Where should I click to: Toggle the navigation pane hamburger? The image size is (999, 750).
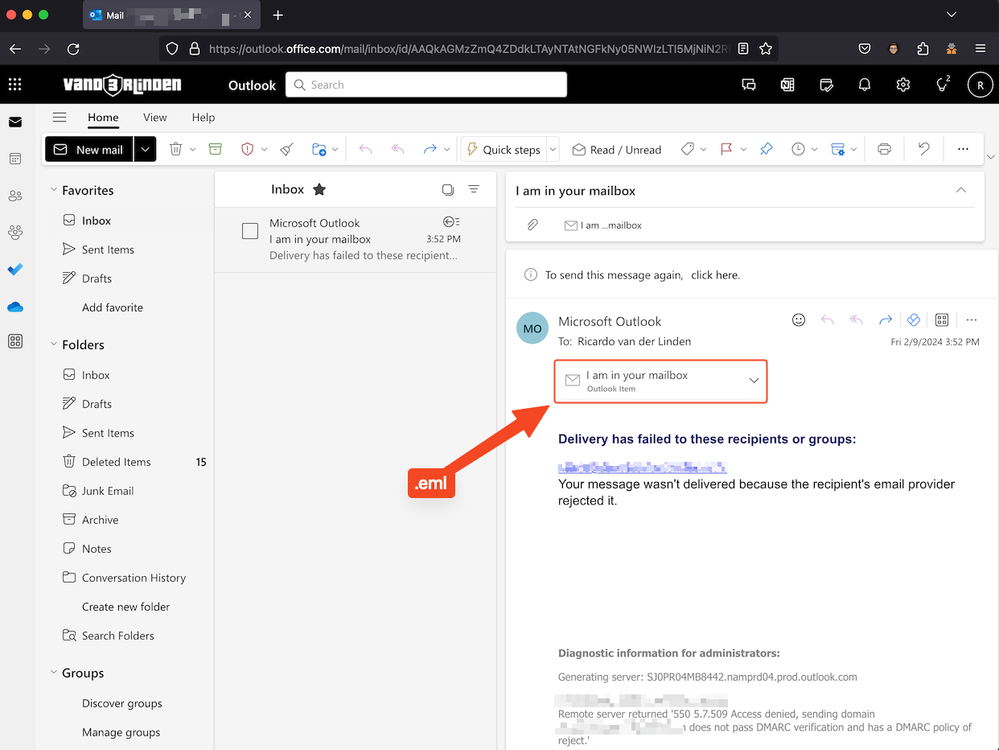coord(59,117)
